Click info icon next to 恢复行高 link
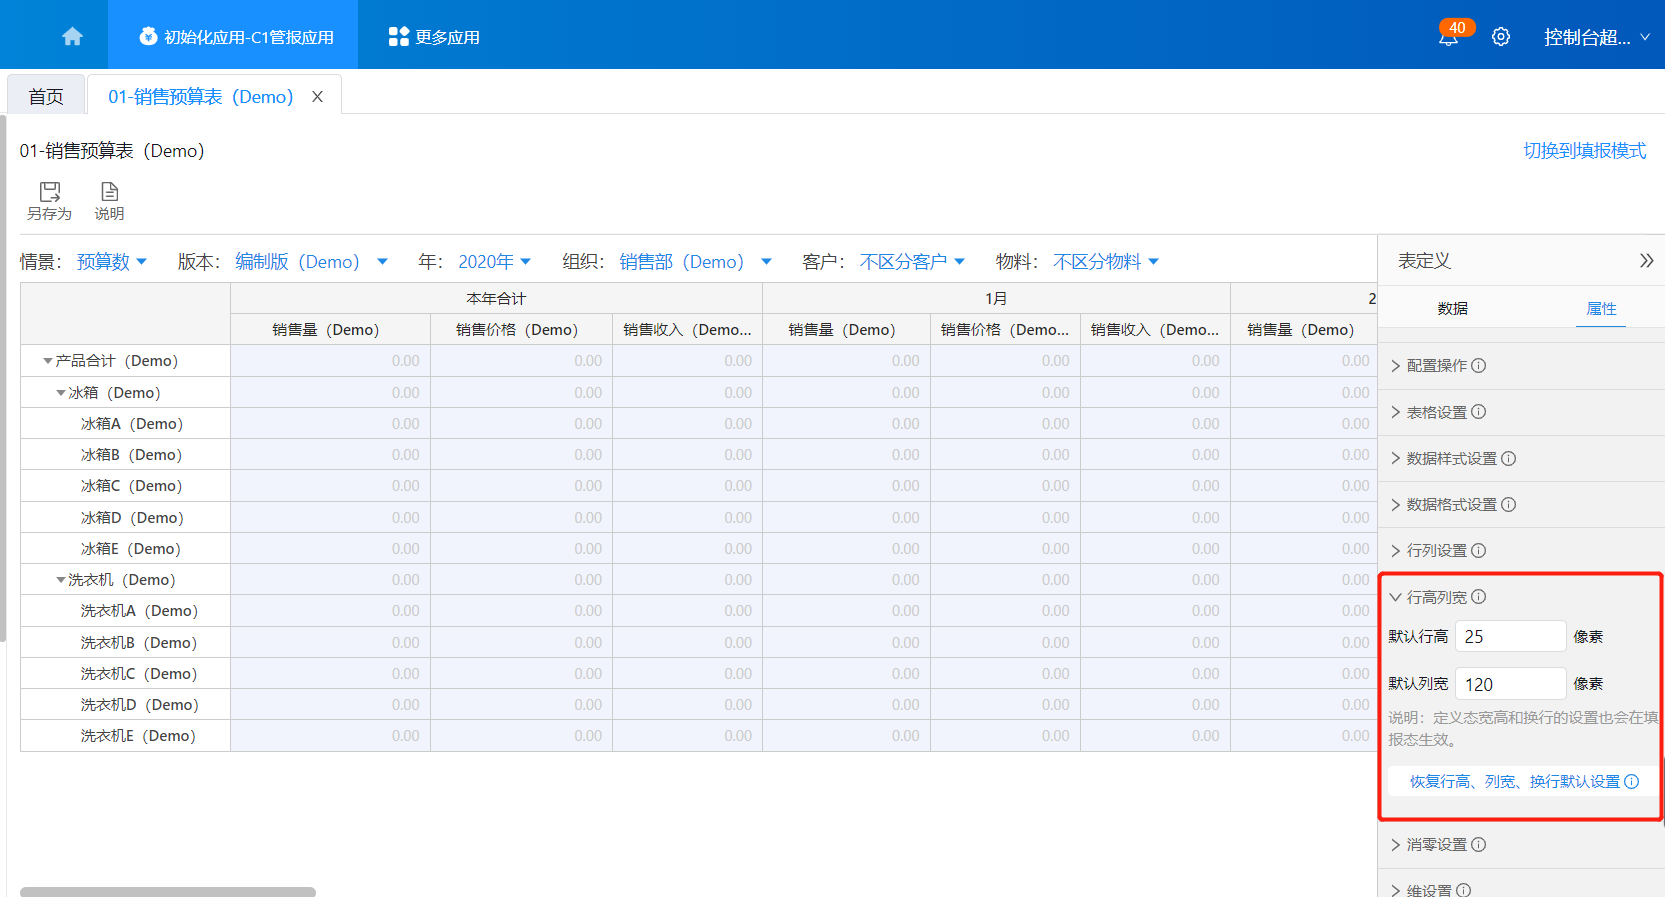1665x897 pixels. click(1632, 782)
